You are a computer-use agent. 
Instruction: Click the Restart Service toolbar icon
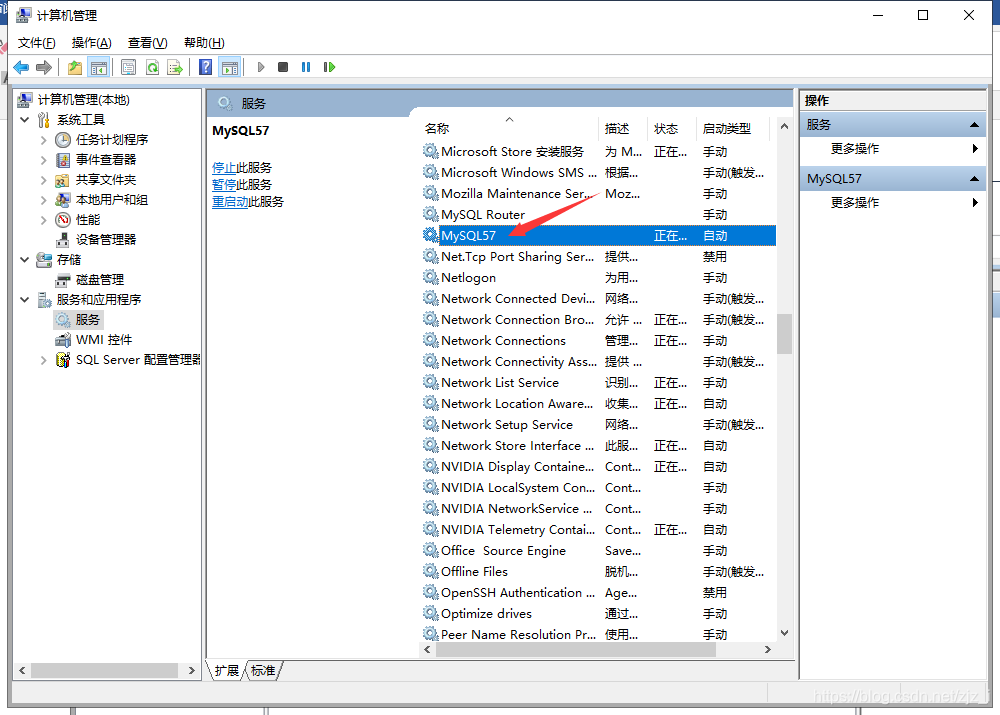[x=329, y=67]
